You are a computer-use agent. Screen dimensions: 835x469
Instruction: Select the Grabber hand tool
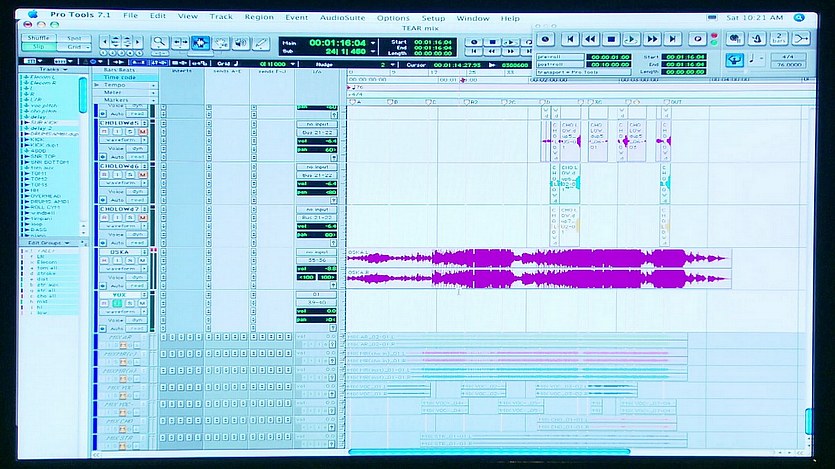coord(220,43)
